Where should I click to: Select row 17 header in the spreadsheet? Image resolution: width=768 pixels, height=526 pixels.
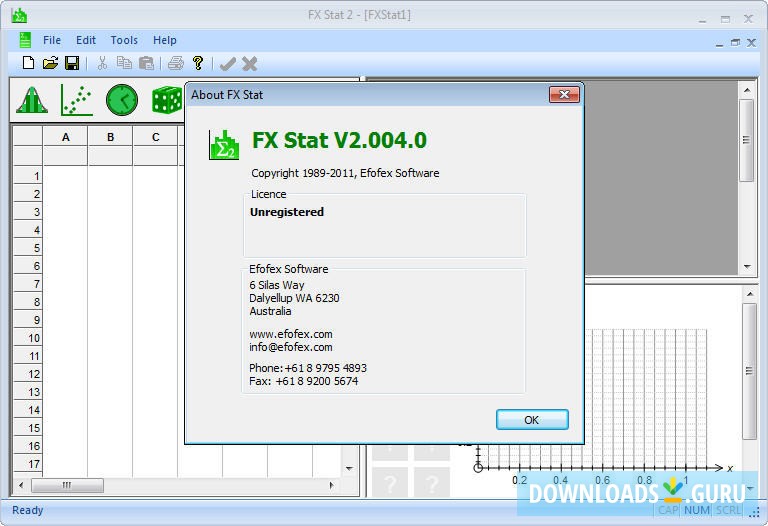point(28,463)
